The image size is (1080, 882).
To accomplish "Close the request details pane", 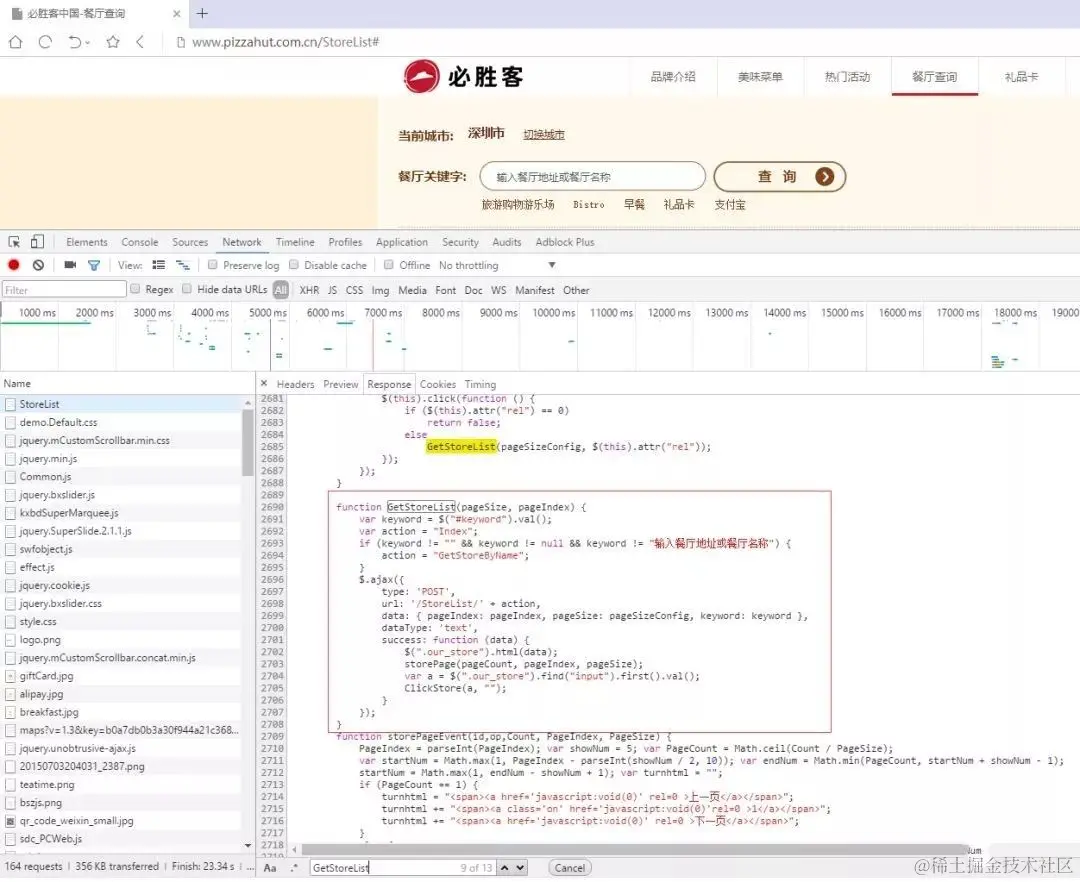I will [264, 384].
